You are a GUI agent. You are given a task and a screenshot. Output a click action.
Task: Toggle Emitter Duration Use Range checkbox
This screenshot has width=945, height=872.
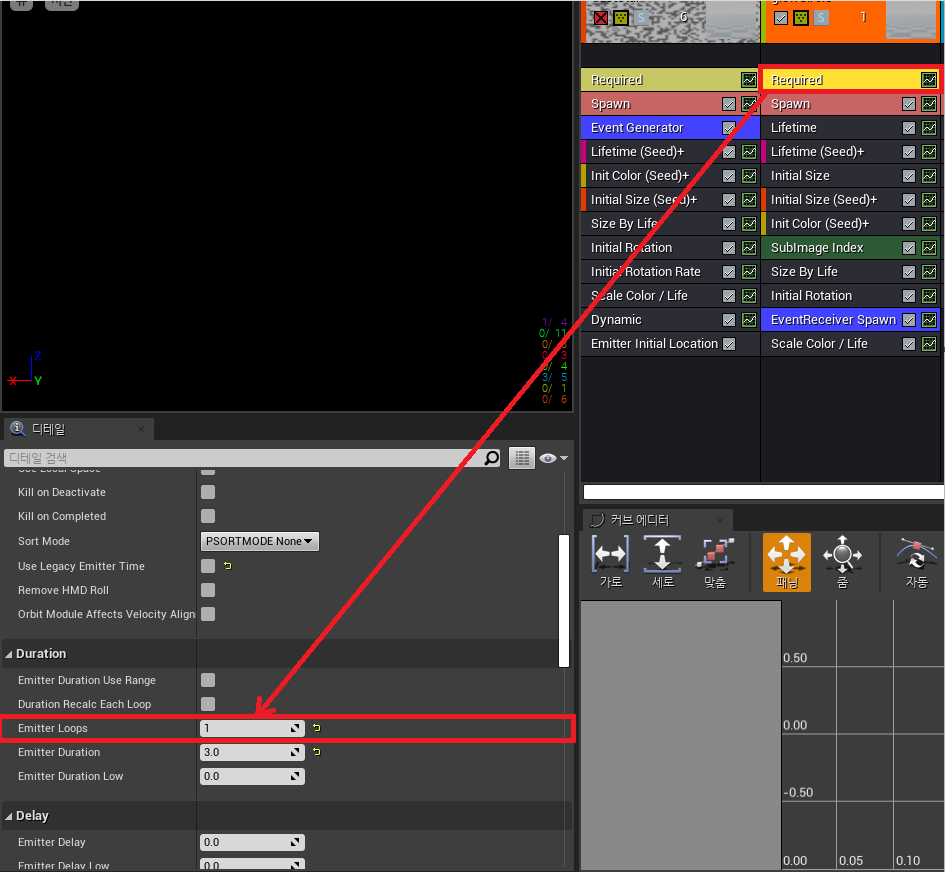[x=208, y=680]
